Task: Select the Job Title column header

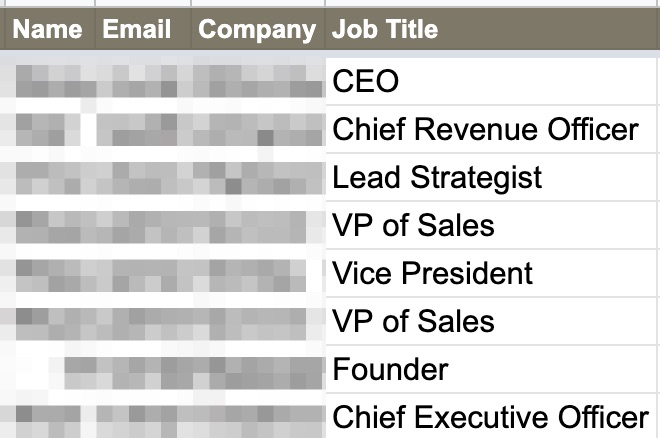Action: 385,29
